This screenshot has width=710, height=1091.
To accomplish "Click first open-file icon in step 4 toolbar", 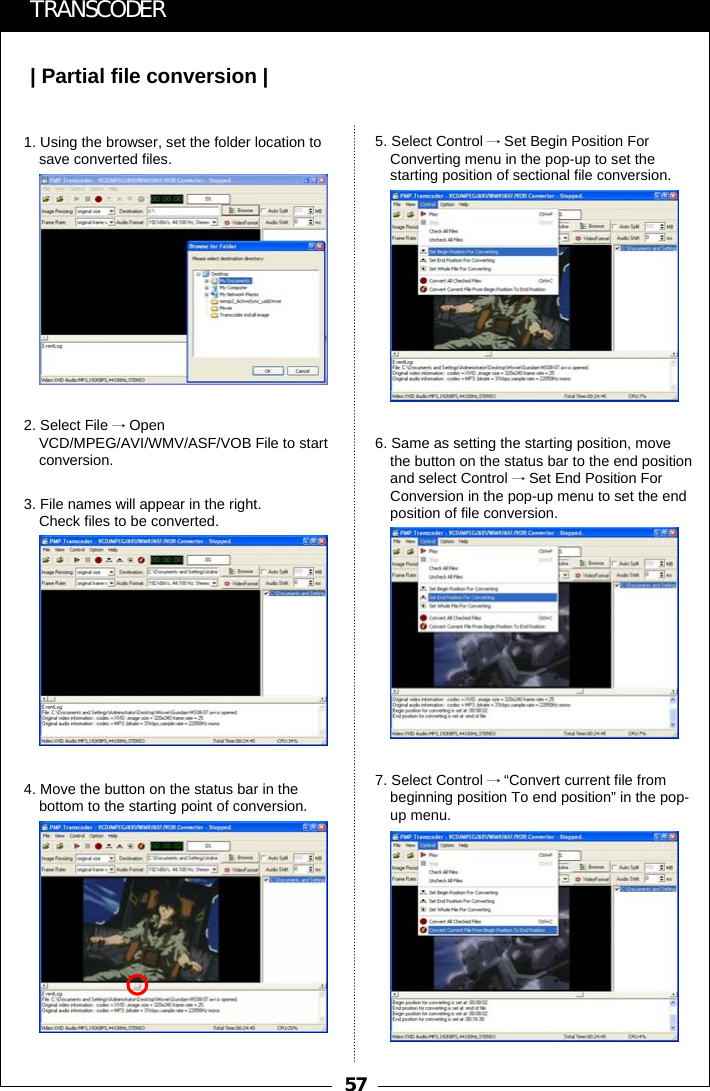I will coord(46,846).
